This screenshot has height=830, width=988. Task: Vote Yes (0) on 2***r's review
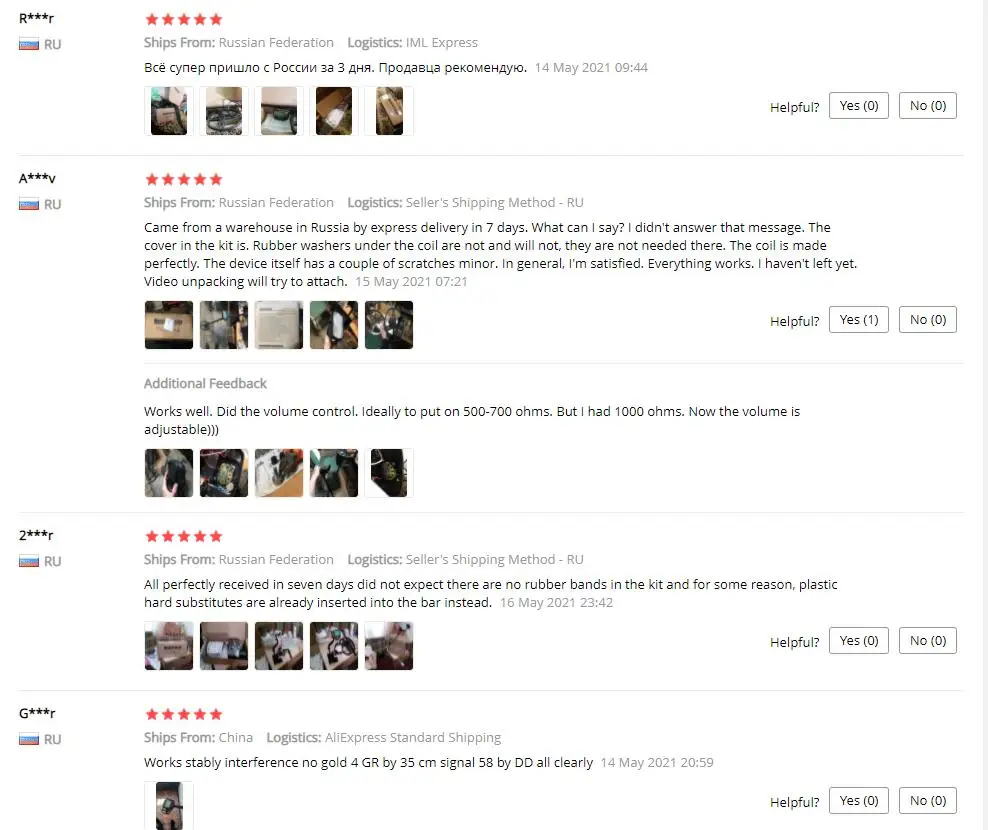858,640
